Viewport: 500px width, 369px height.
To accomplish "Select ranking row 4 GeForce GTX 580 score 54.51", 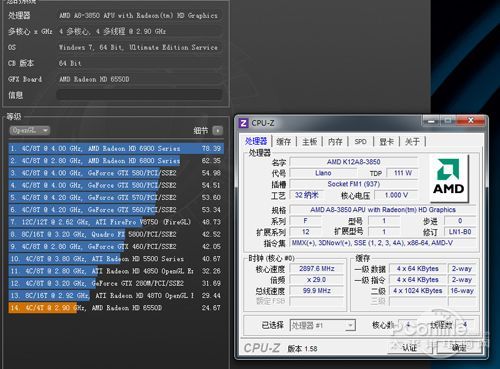I will (116, 185).
